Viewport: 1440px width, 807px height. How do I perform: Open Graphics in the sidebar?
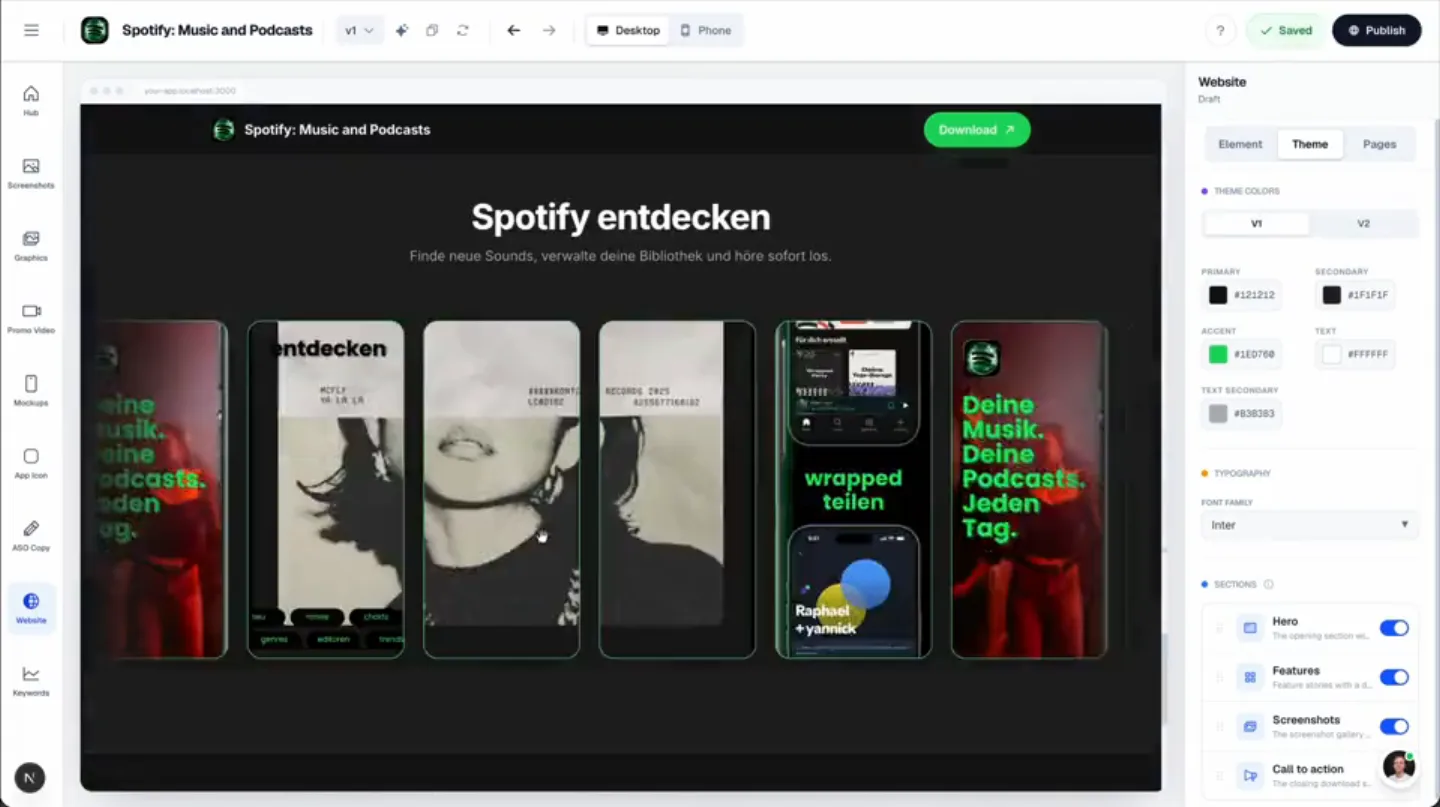31,245
